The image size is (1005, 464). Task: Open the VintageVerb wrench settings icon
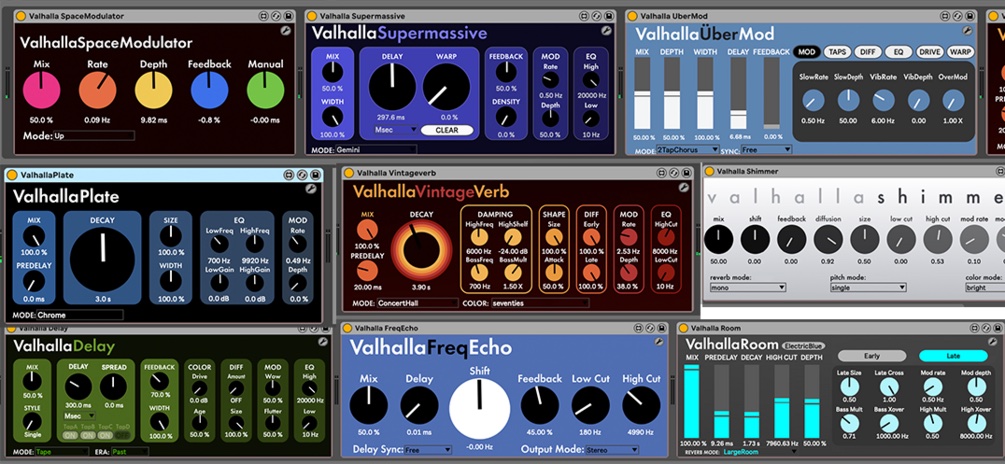(x=683, y=188)
